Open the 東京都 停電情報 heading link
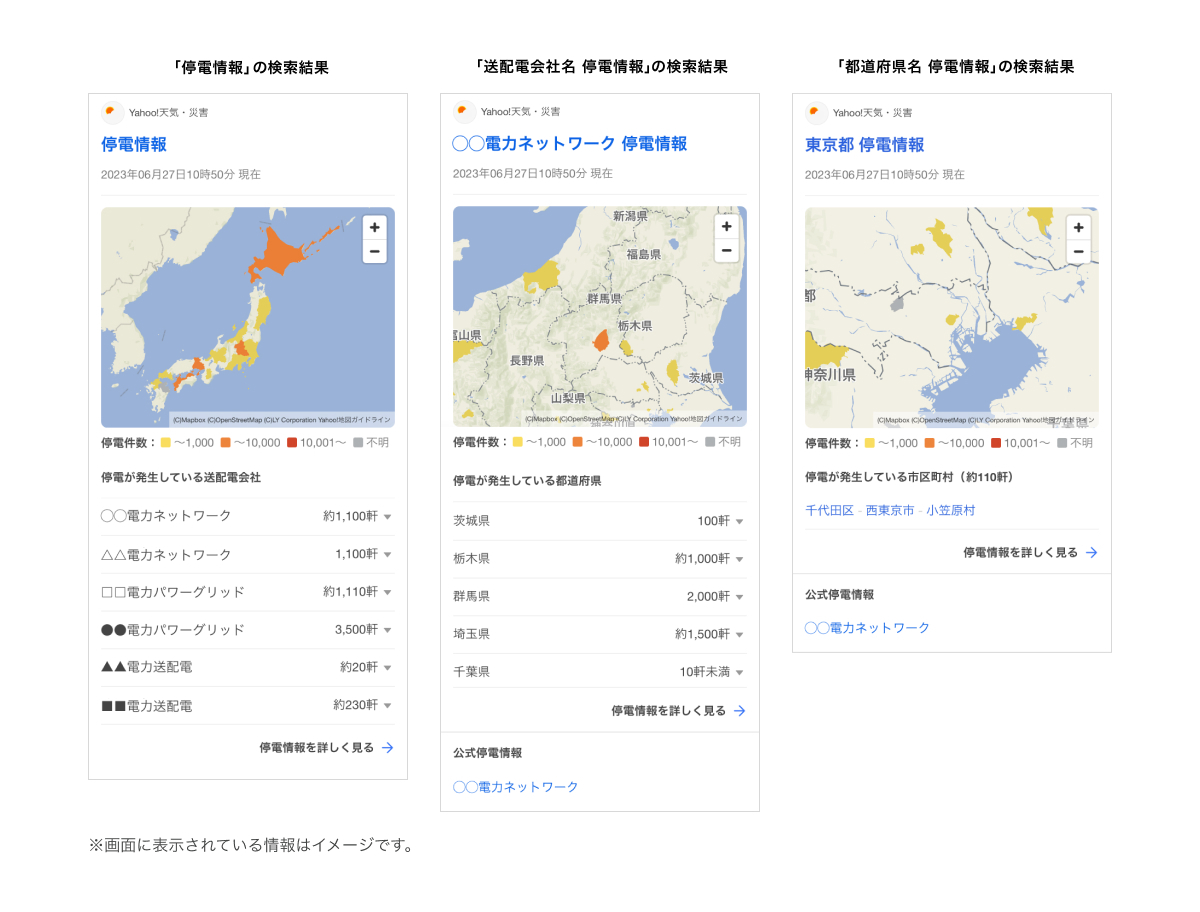The image size is (1200, 912). tap(866, 145)
